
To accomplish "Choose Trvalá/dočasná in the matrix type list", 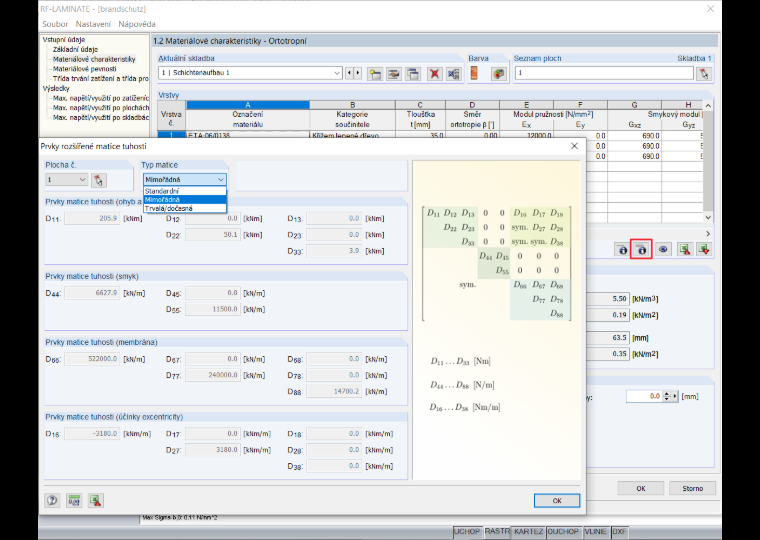I will [x=185, y=208].
